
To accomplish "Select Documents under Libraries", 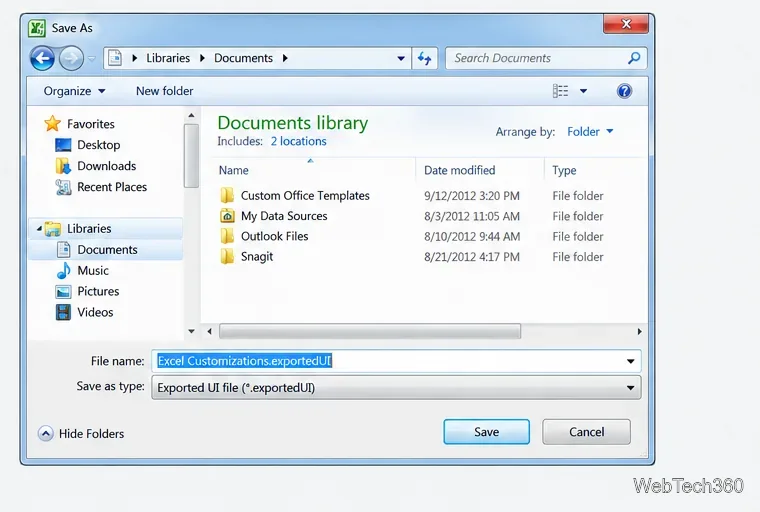I will pyautogui.click(x=107, y=250).
